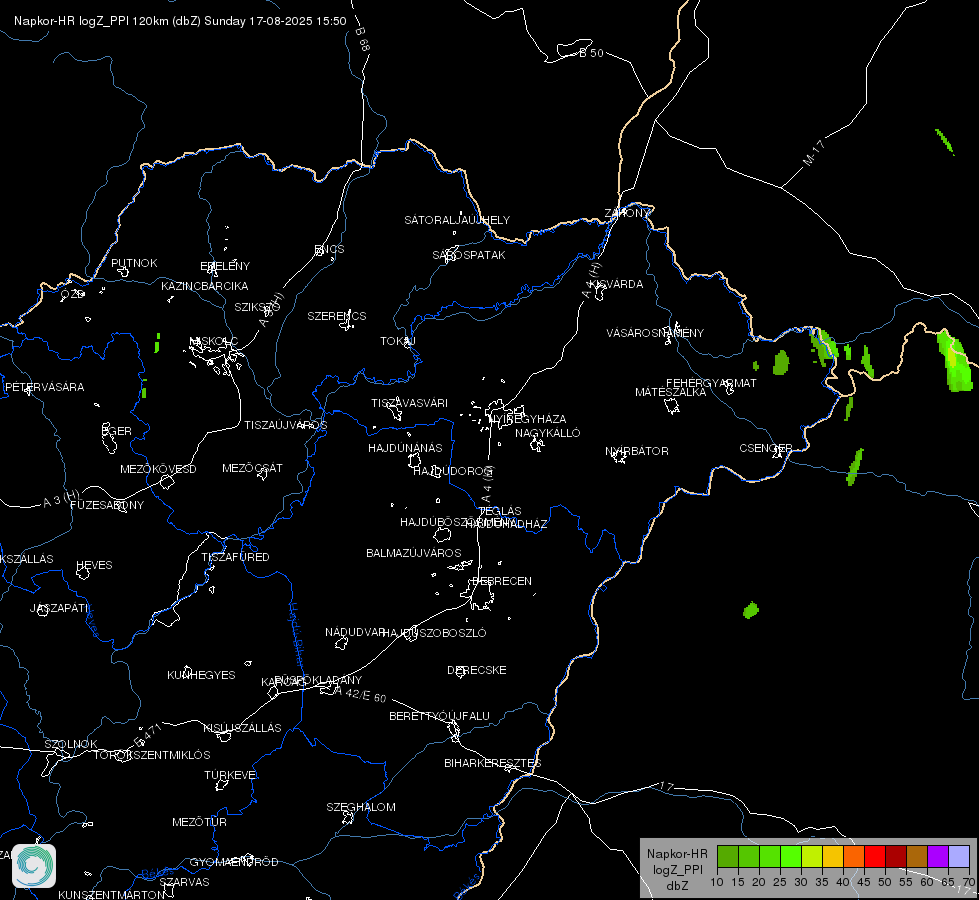Click the HAJDÚNÁNÁS town label

[x=405, y=448]
